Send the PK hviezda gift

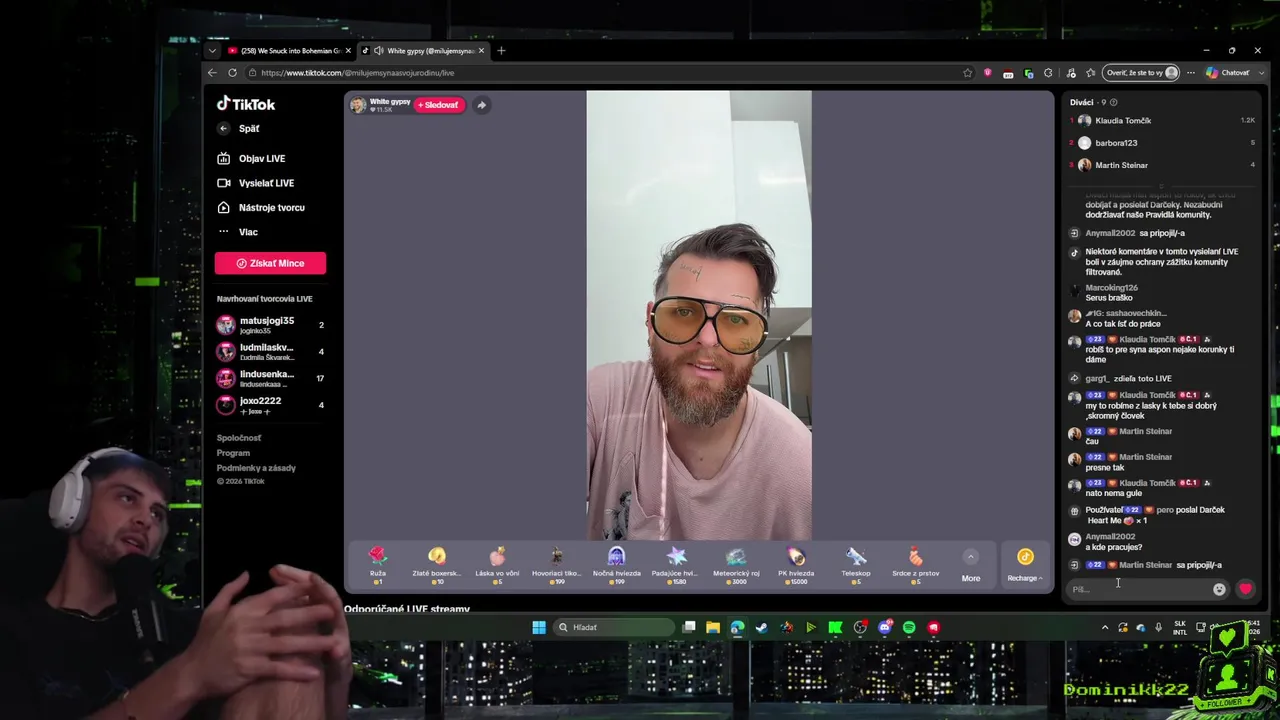796,565
